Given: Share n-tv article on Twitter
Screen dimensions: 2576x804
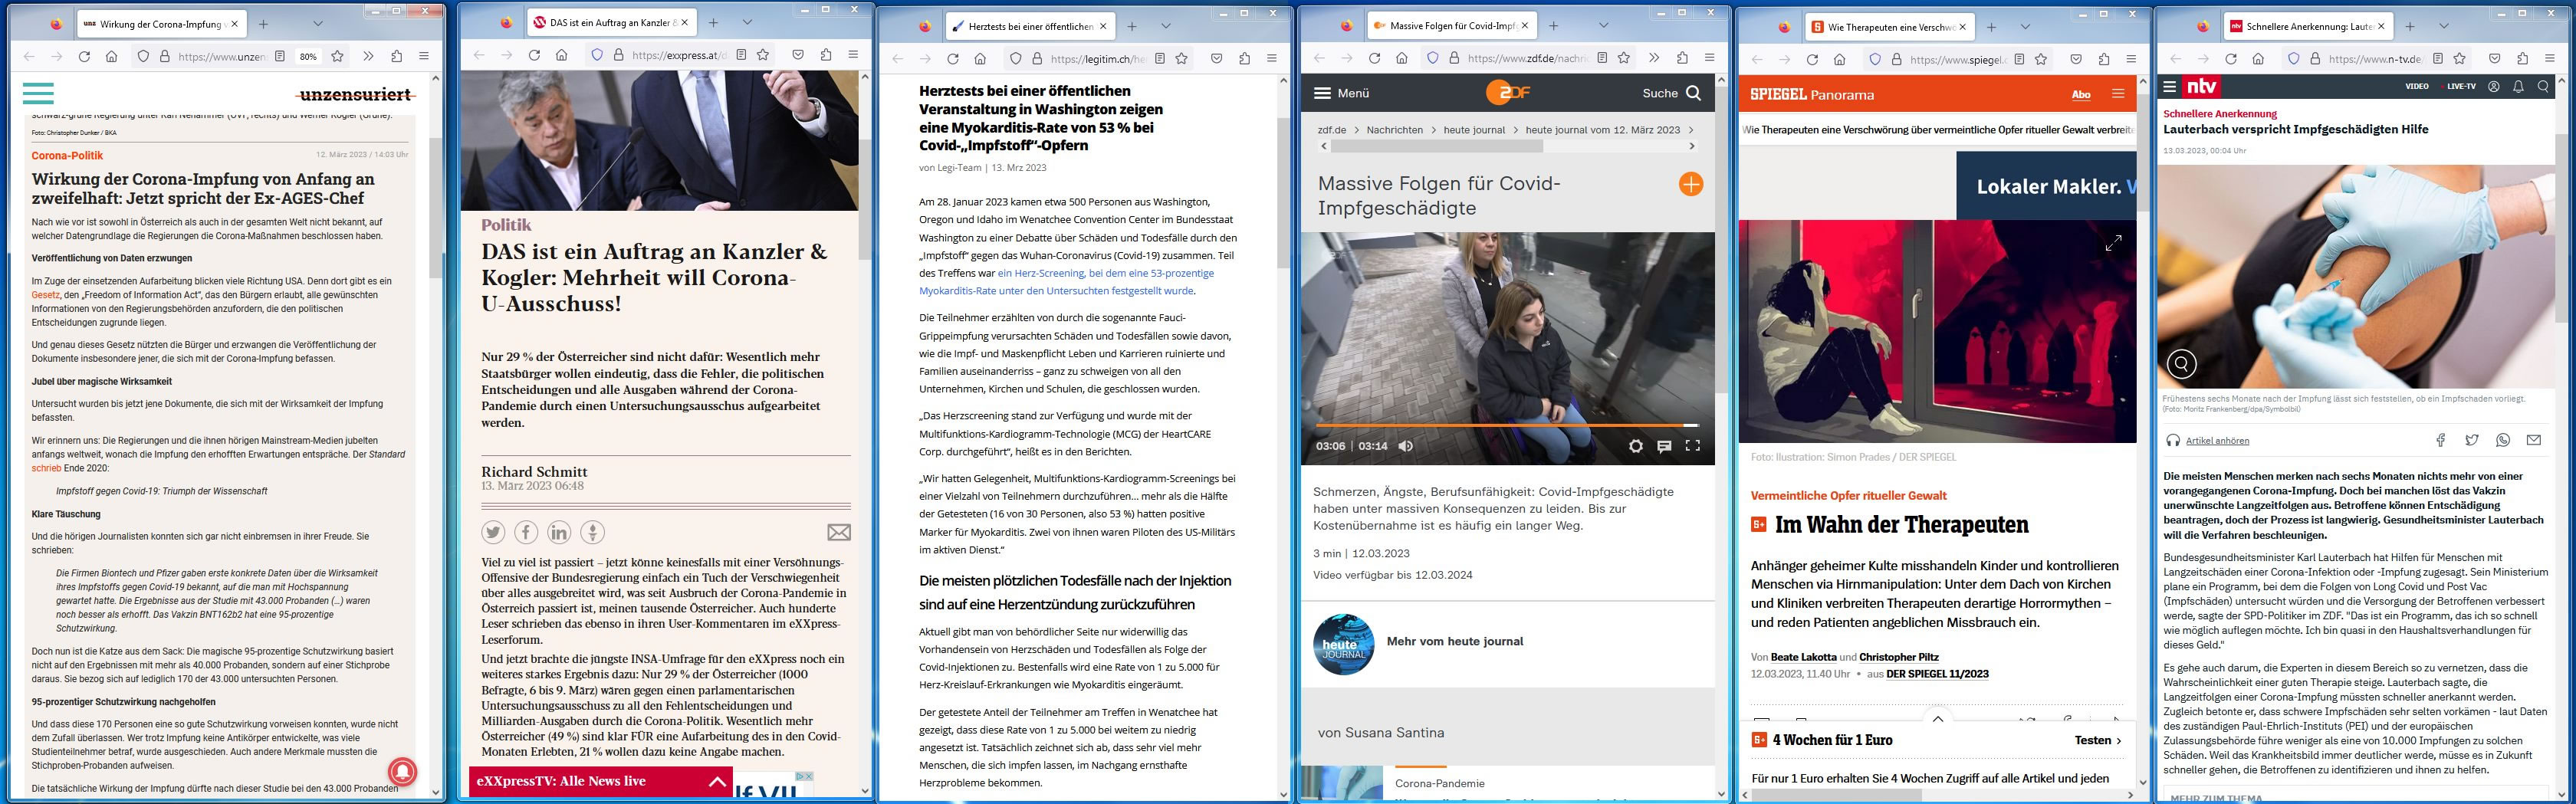Looking at the screenshot, I should click(2472, 440).
